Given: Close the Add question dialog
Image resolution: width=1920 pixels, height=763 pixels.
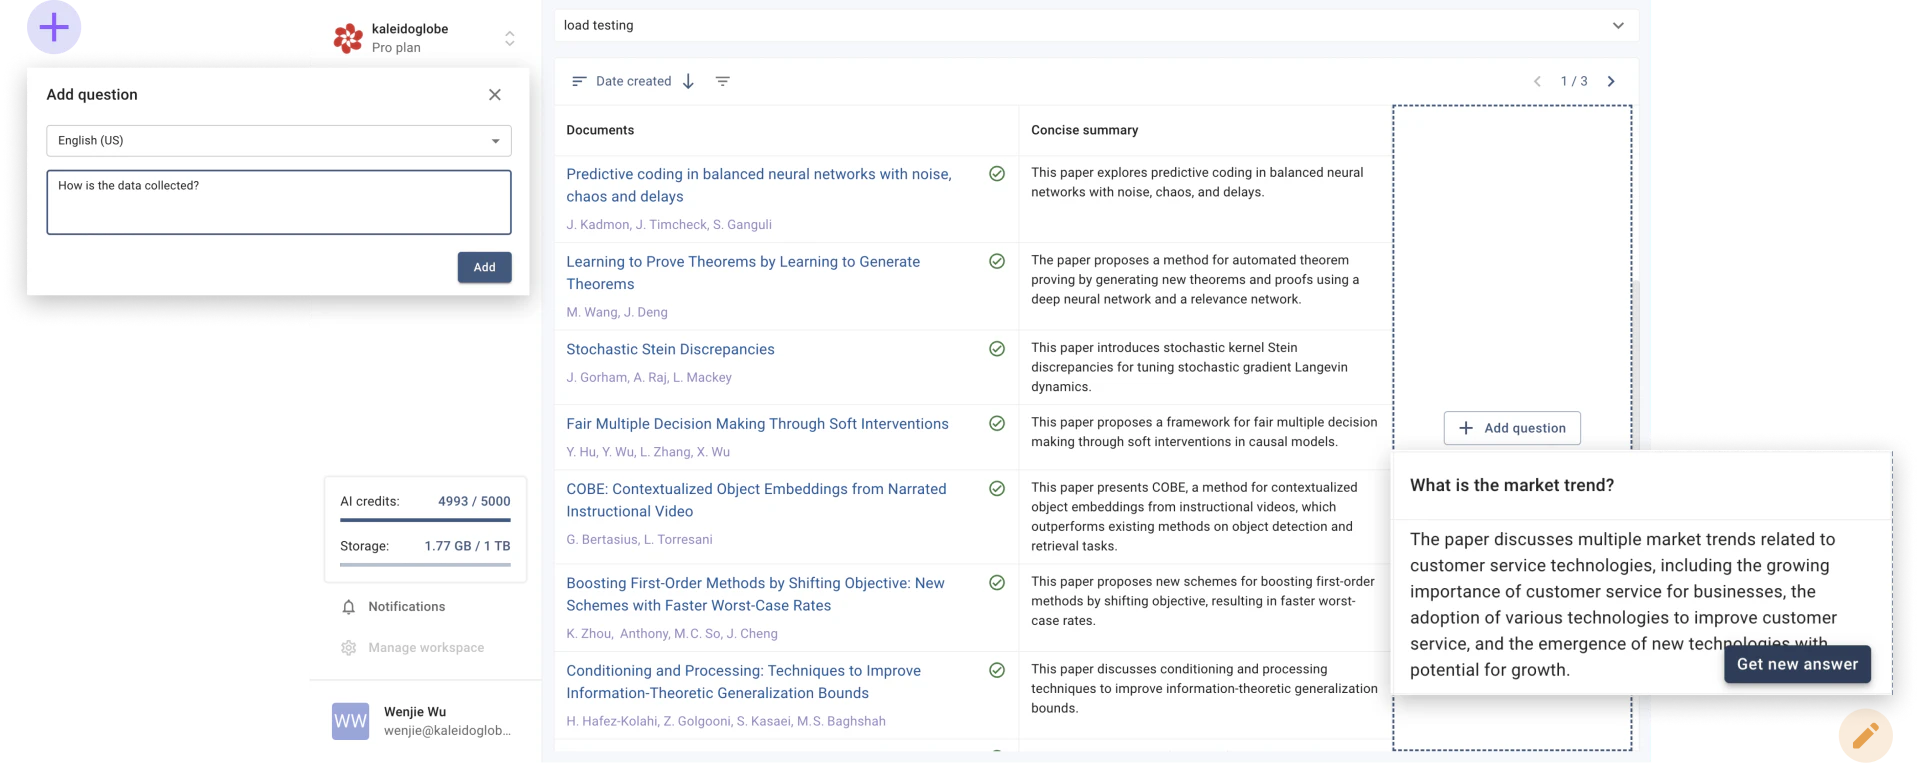Looking at the screenshot, I should (495, 95).
